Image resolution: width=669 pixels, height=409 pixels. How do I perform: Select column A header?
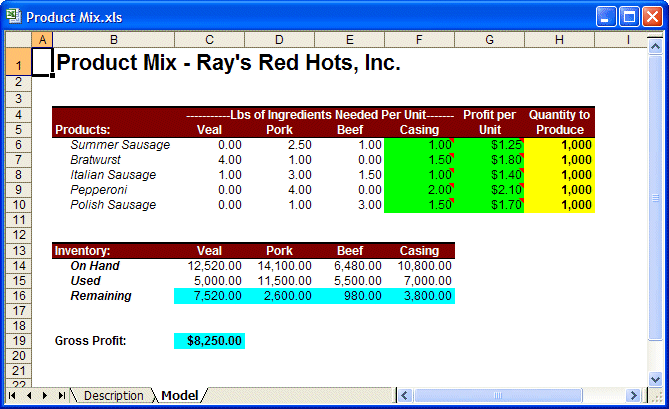[42, 40]
